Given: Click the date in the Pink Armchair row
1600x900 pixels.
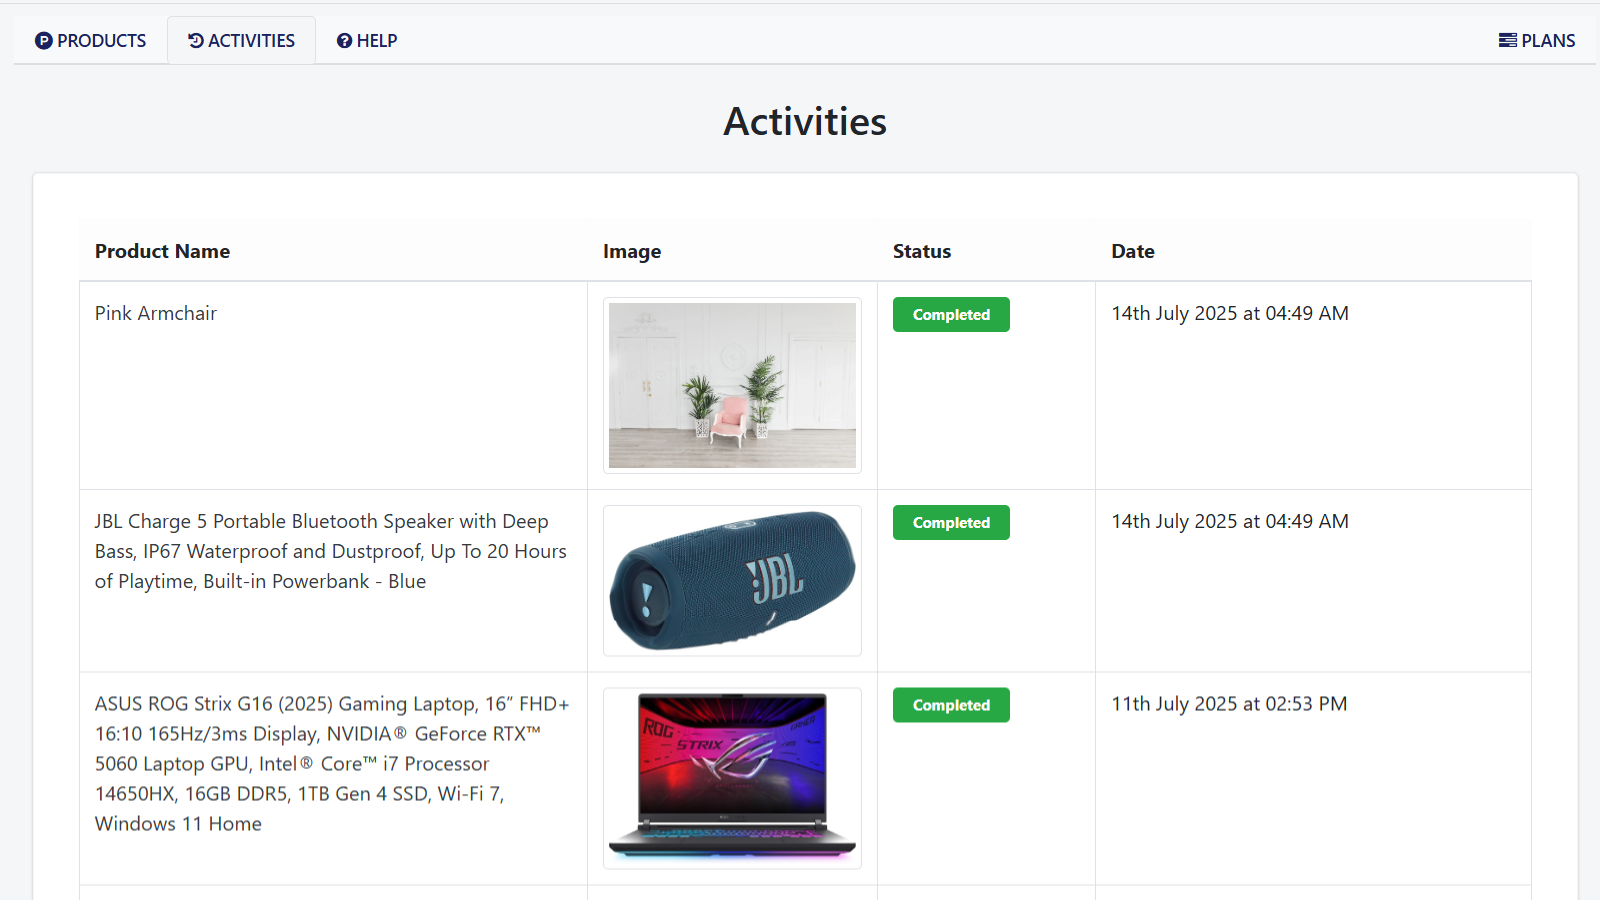Looking at the screenshot, I should [x=1229, y=314].
